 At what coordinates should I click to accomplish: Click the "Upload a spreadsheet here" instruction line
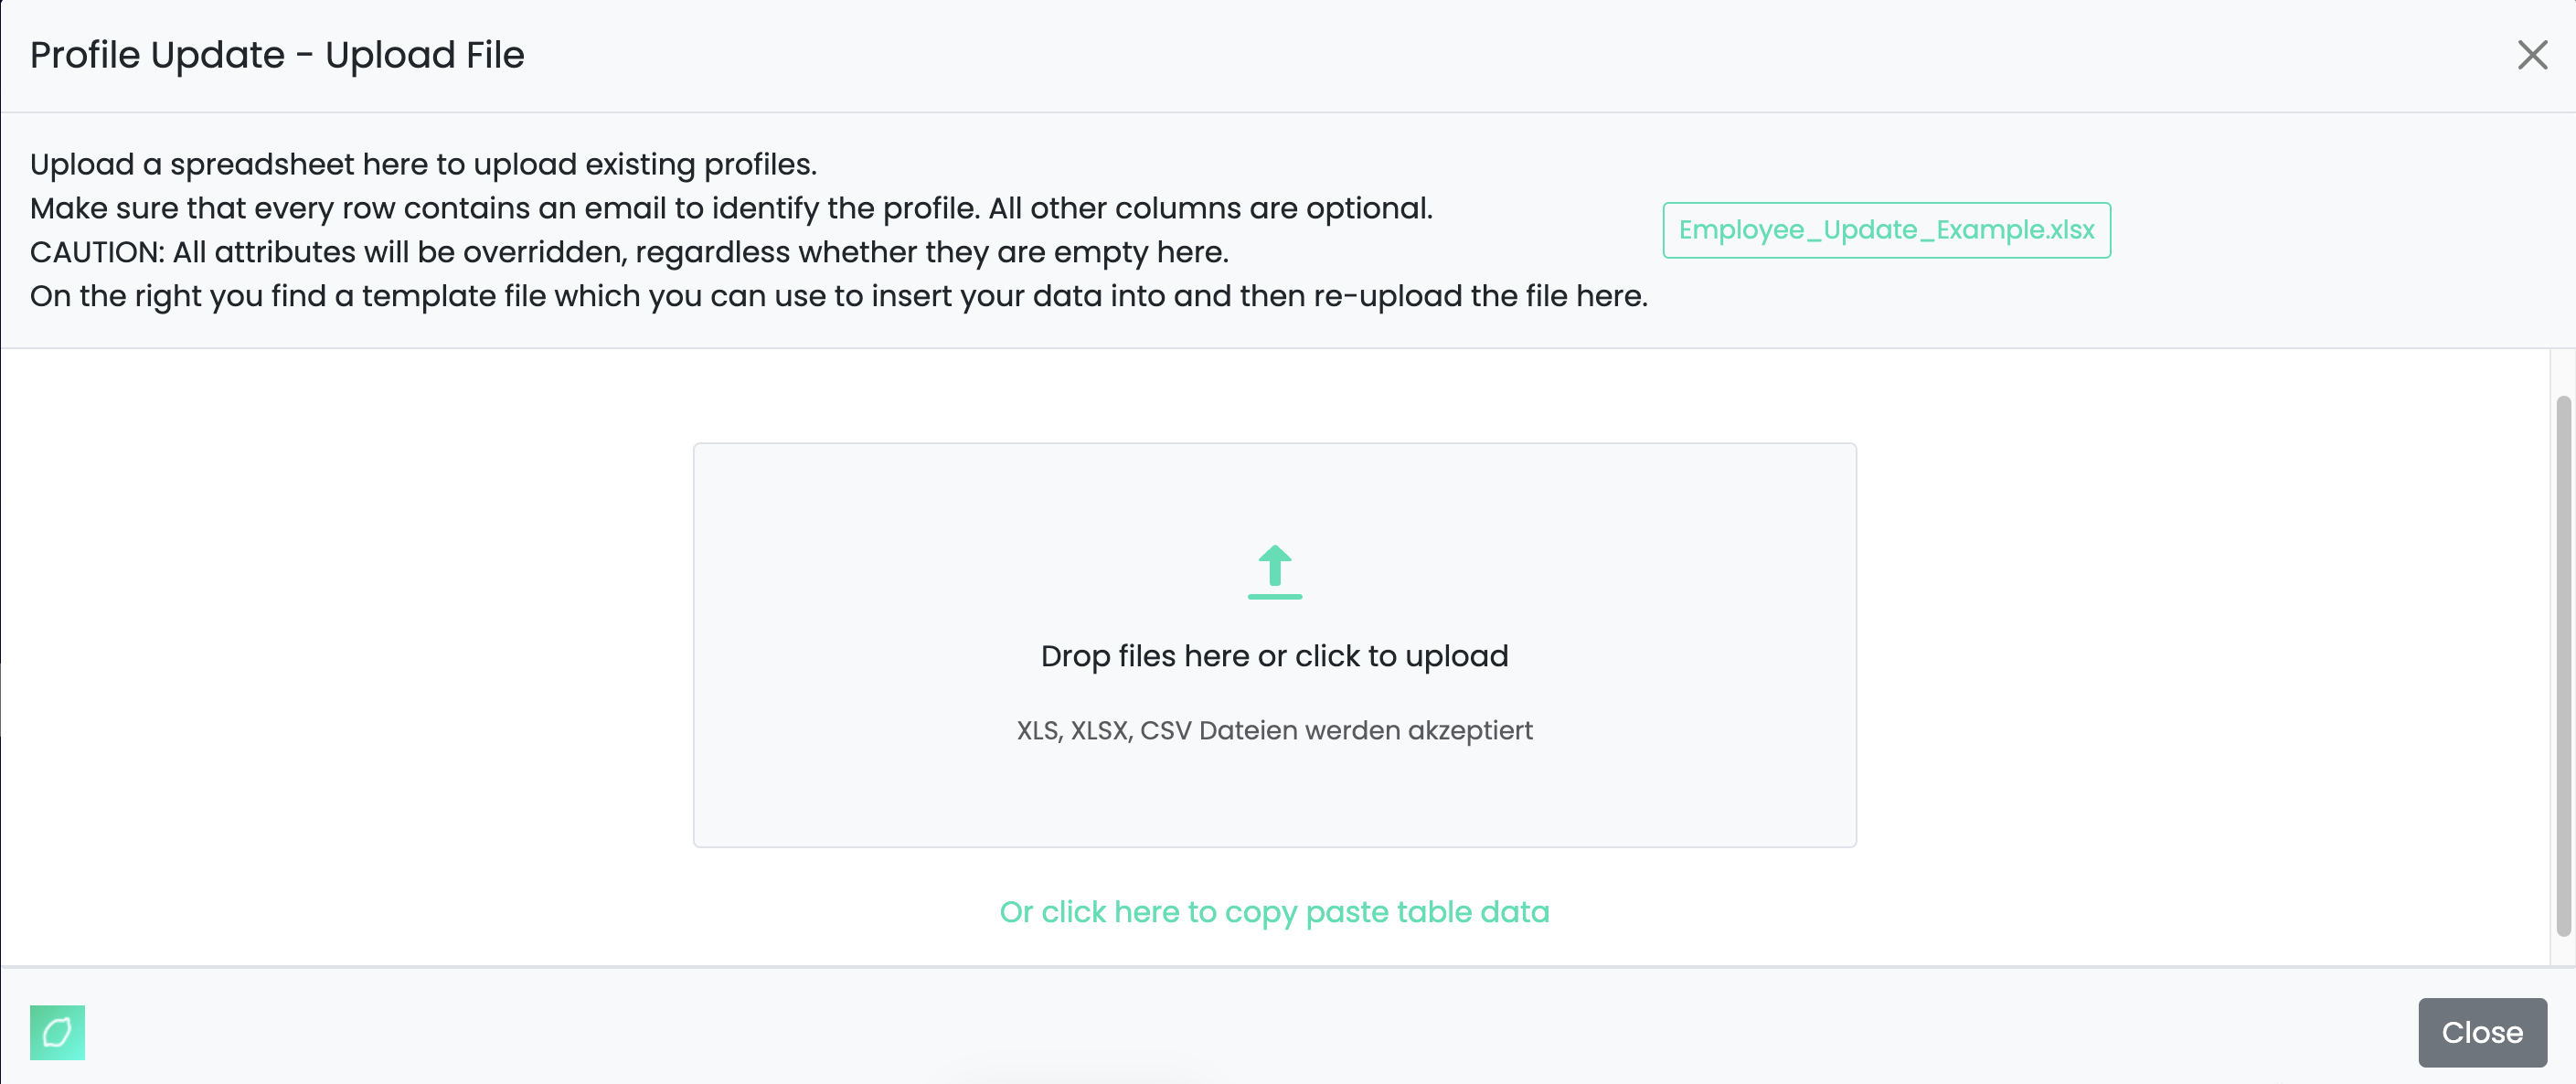click(423, 164)
